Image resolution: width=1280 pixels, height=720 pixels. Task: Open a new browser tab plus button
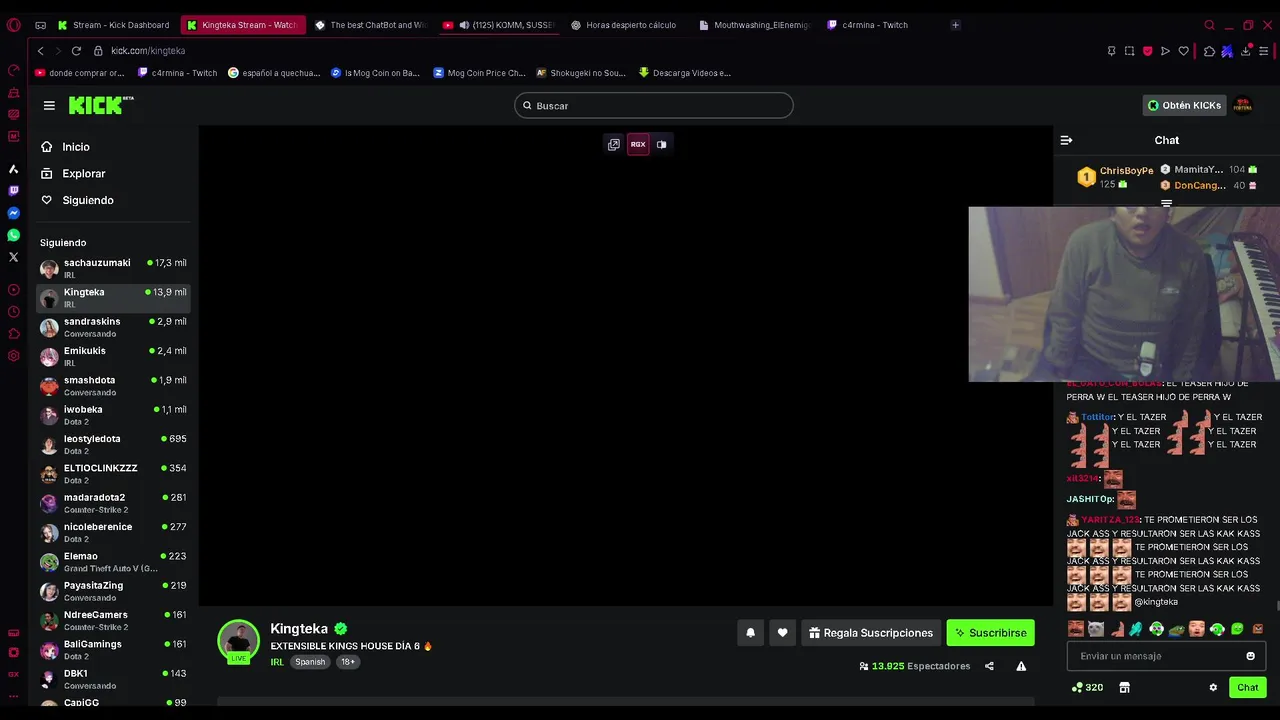pyautogui.click(x=955, y=25)
